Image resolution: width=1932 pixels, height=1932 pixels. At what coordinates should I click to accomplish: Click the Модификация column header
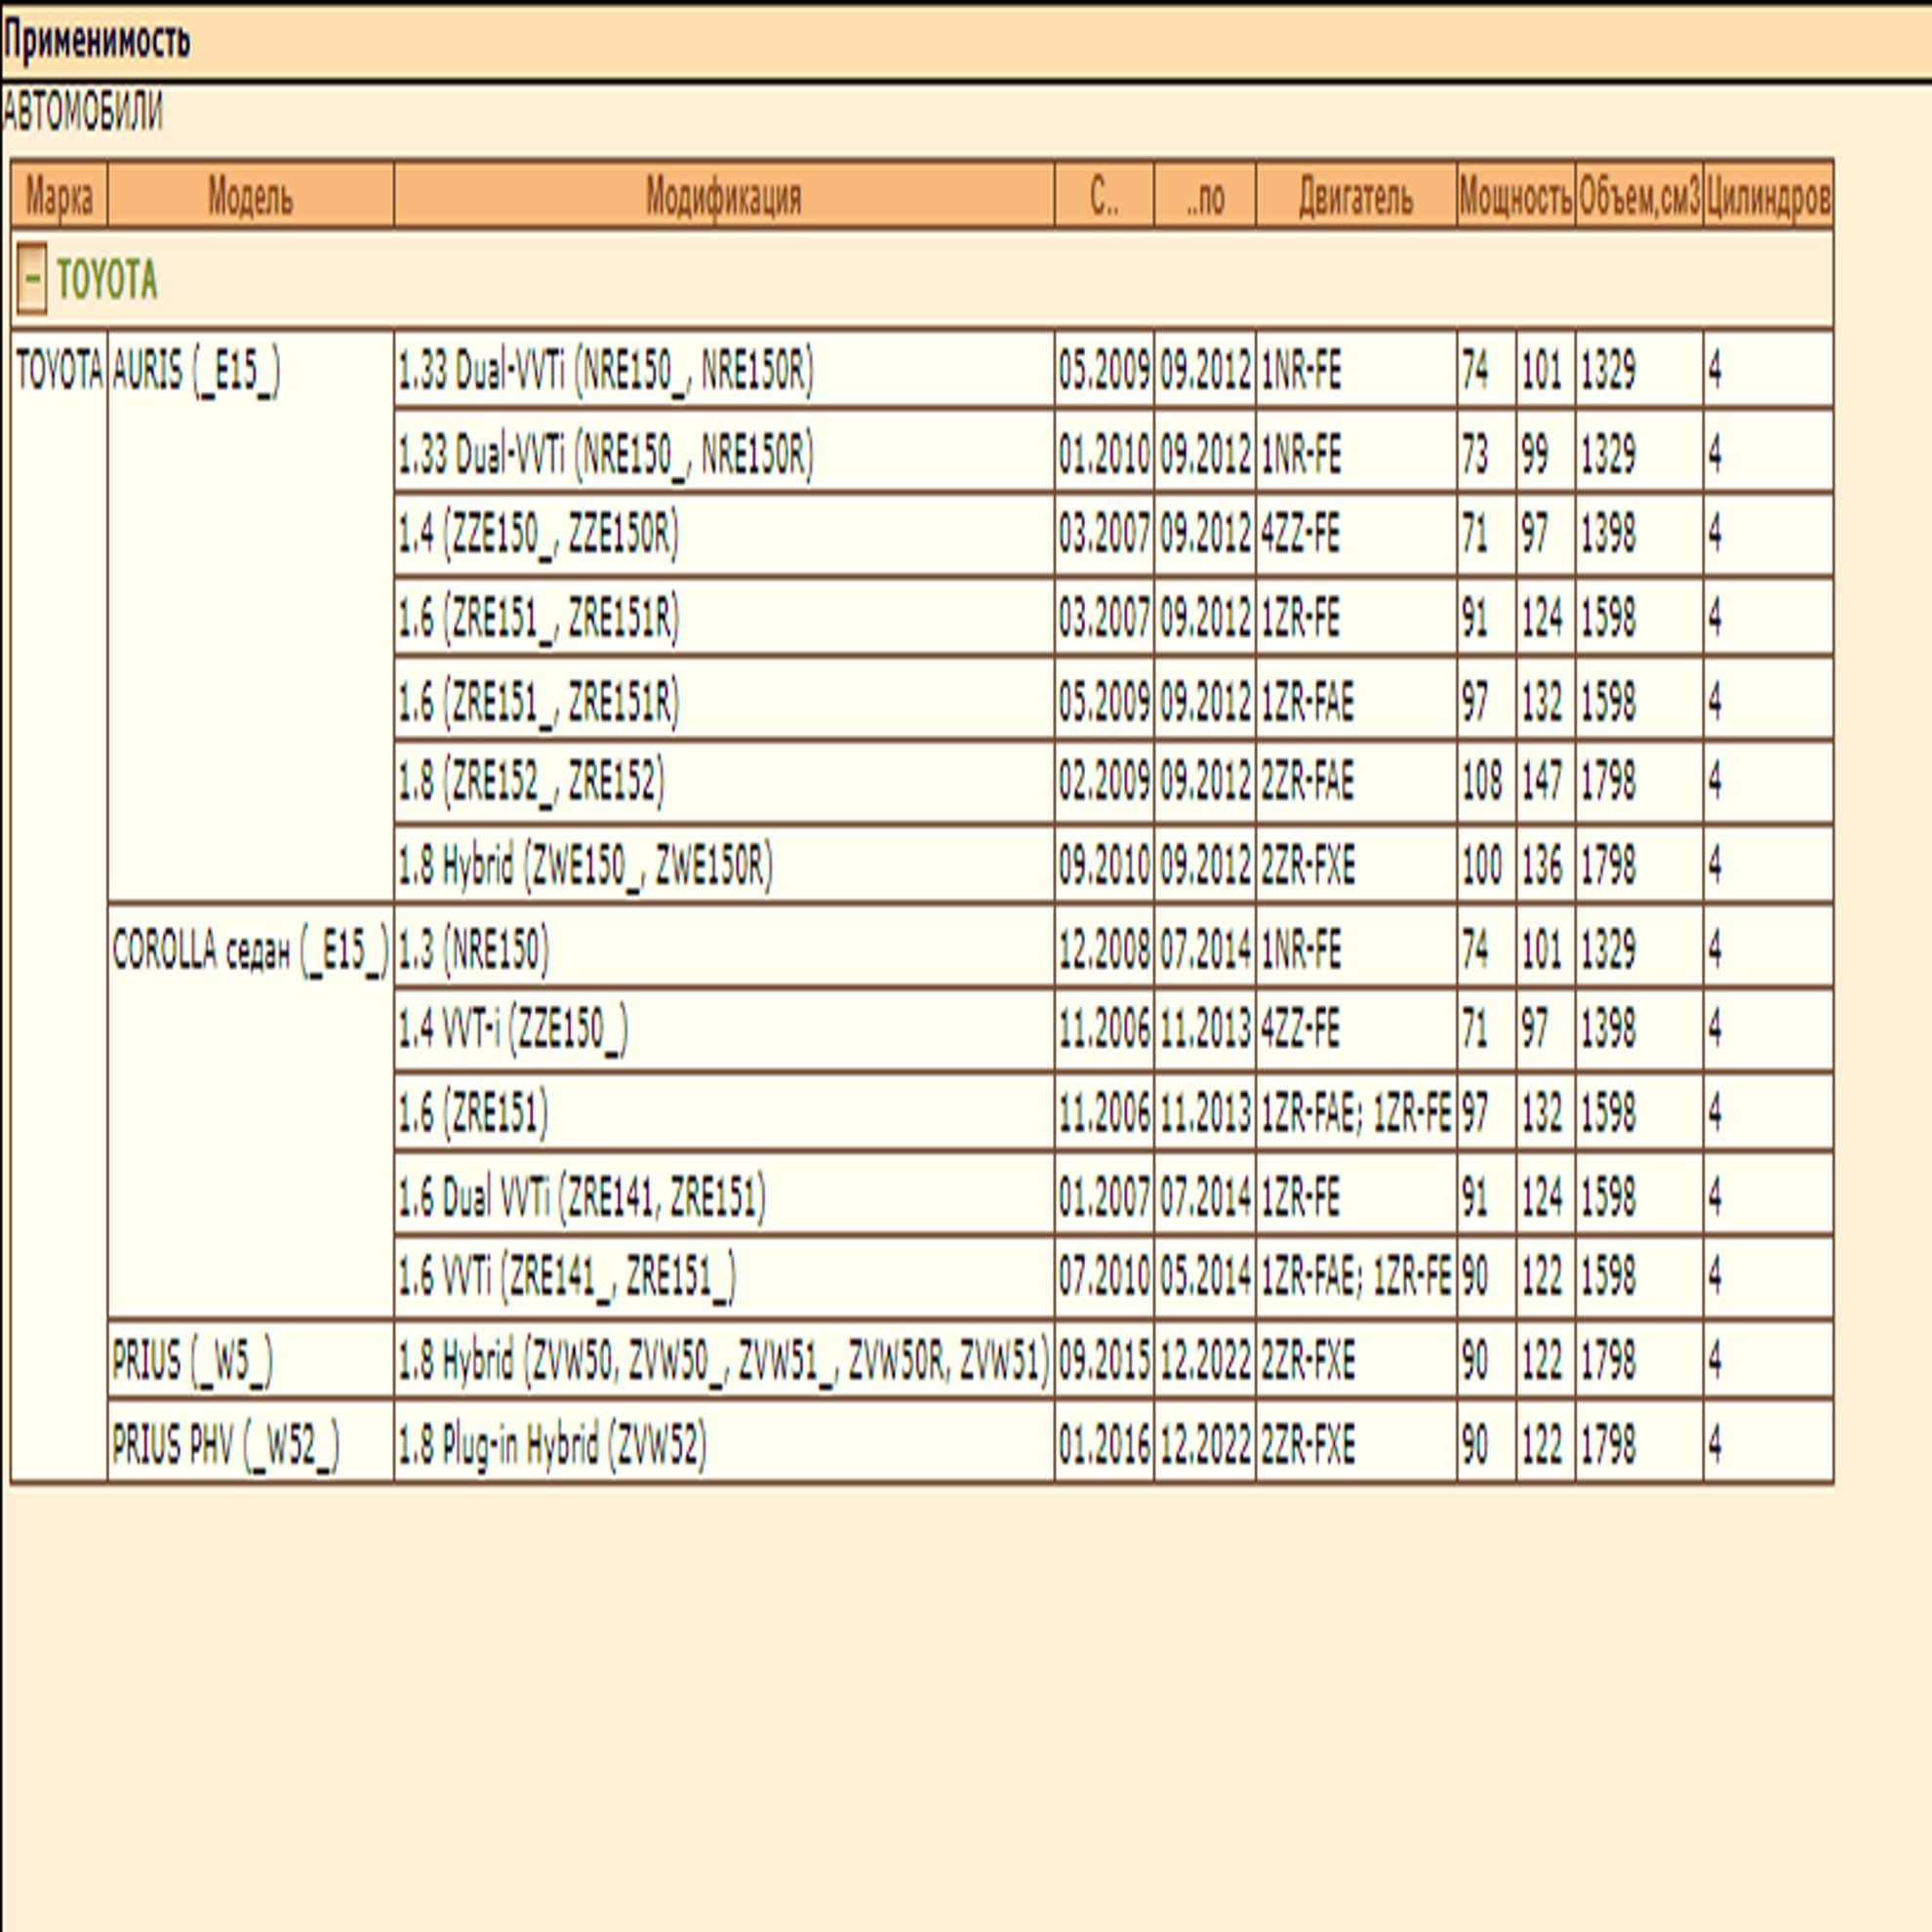pos(723,197)
